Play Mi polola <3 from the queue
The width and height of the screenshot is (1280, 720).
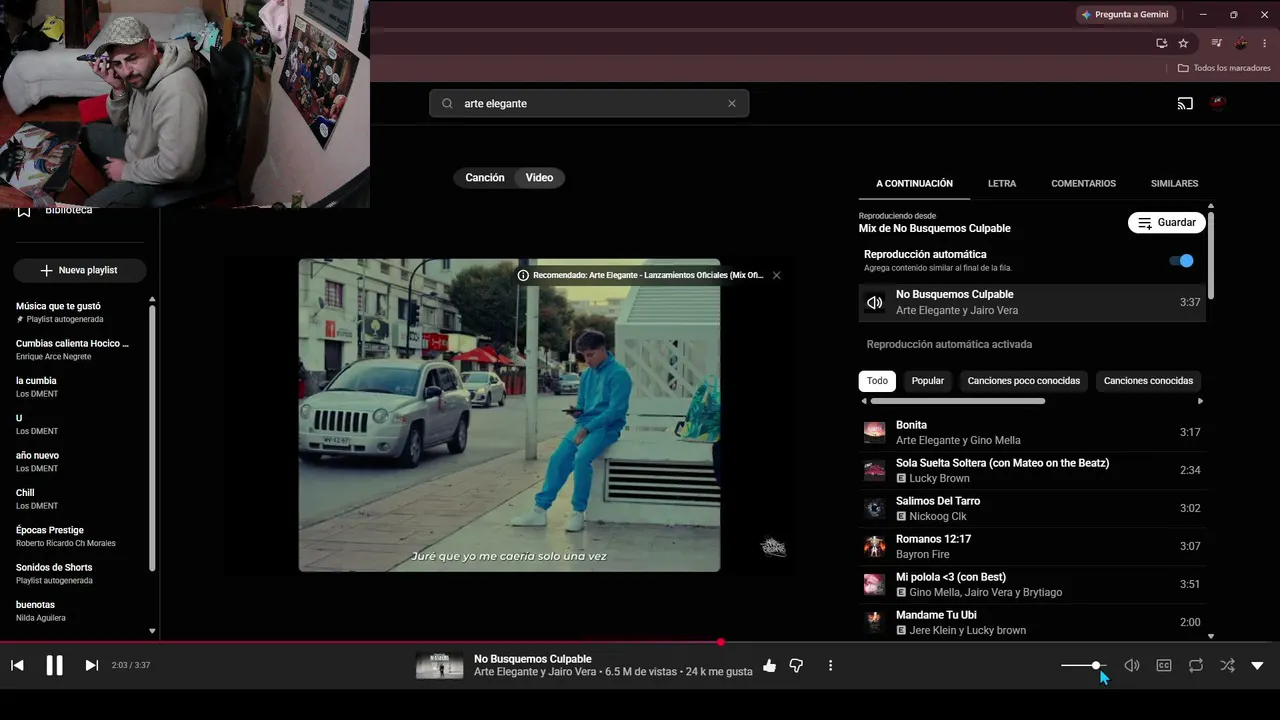[1032, 584]
